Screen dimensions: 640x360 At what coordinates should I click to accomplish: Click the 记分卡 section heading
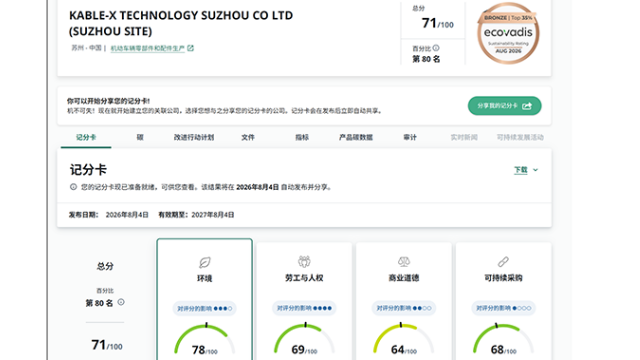click(x=88, y=170)
